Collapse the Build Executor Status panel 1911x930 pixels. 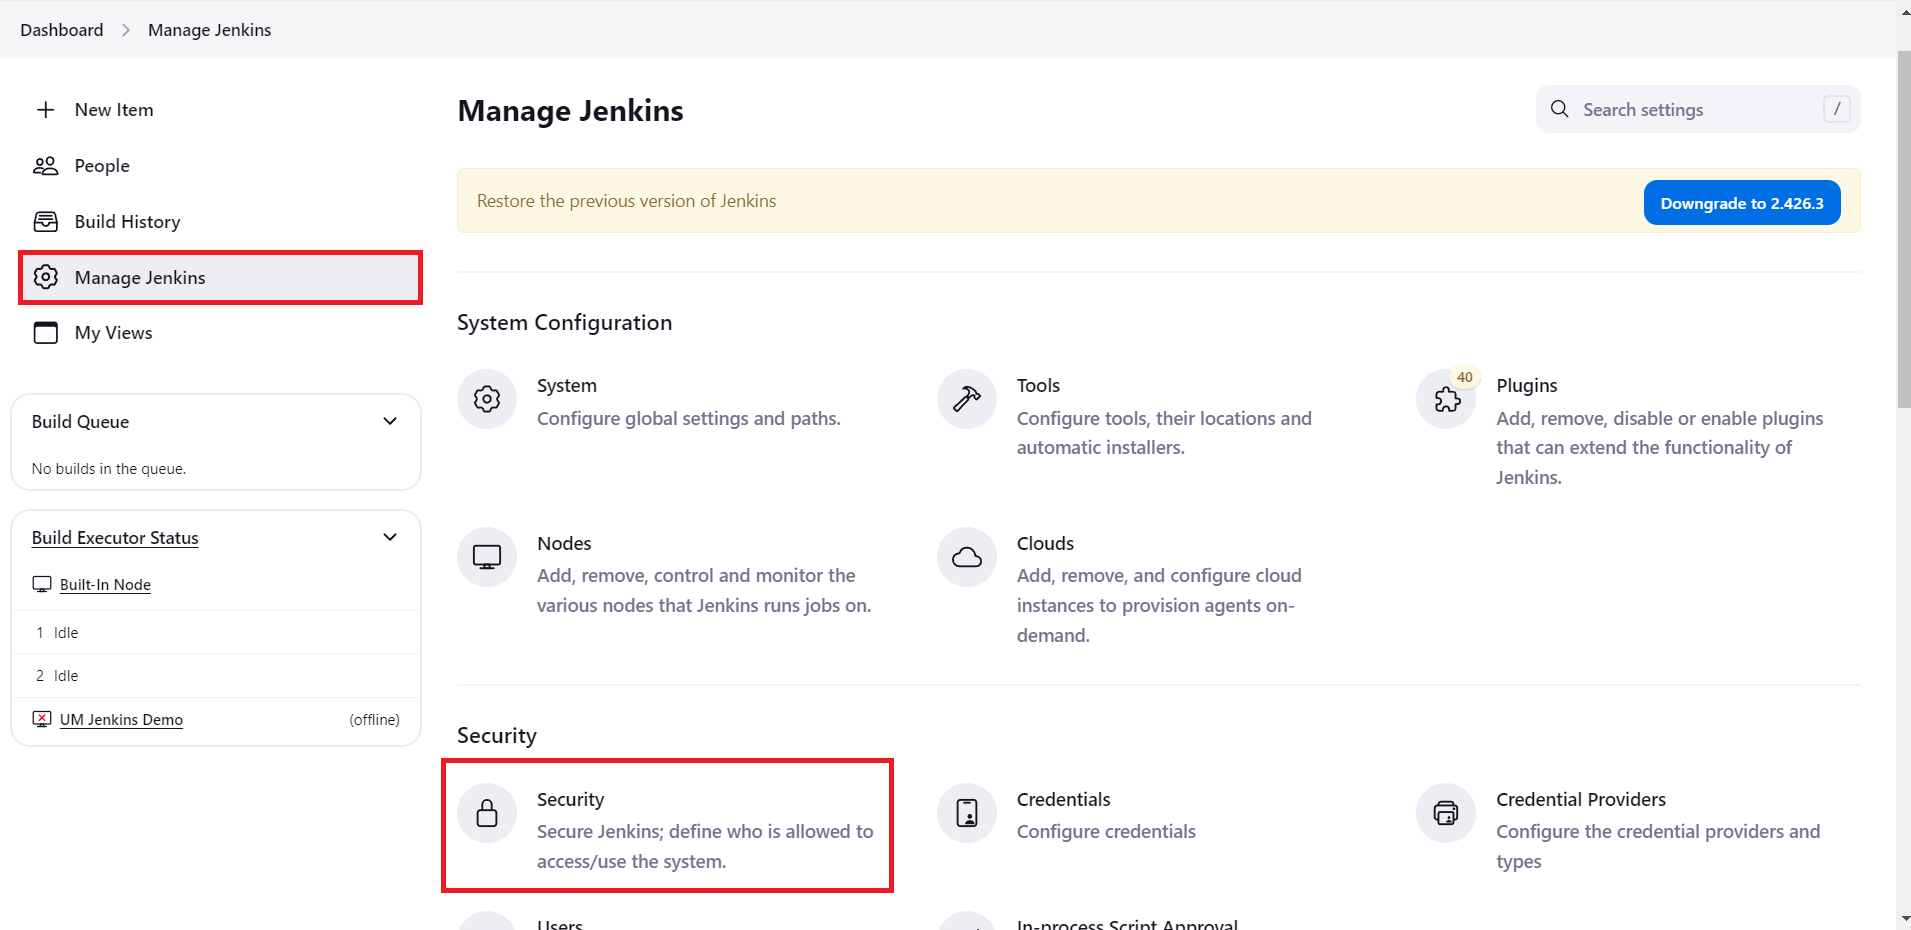pos(390,537)
